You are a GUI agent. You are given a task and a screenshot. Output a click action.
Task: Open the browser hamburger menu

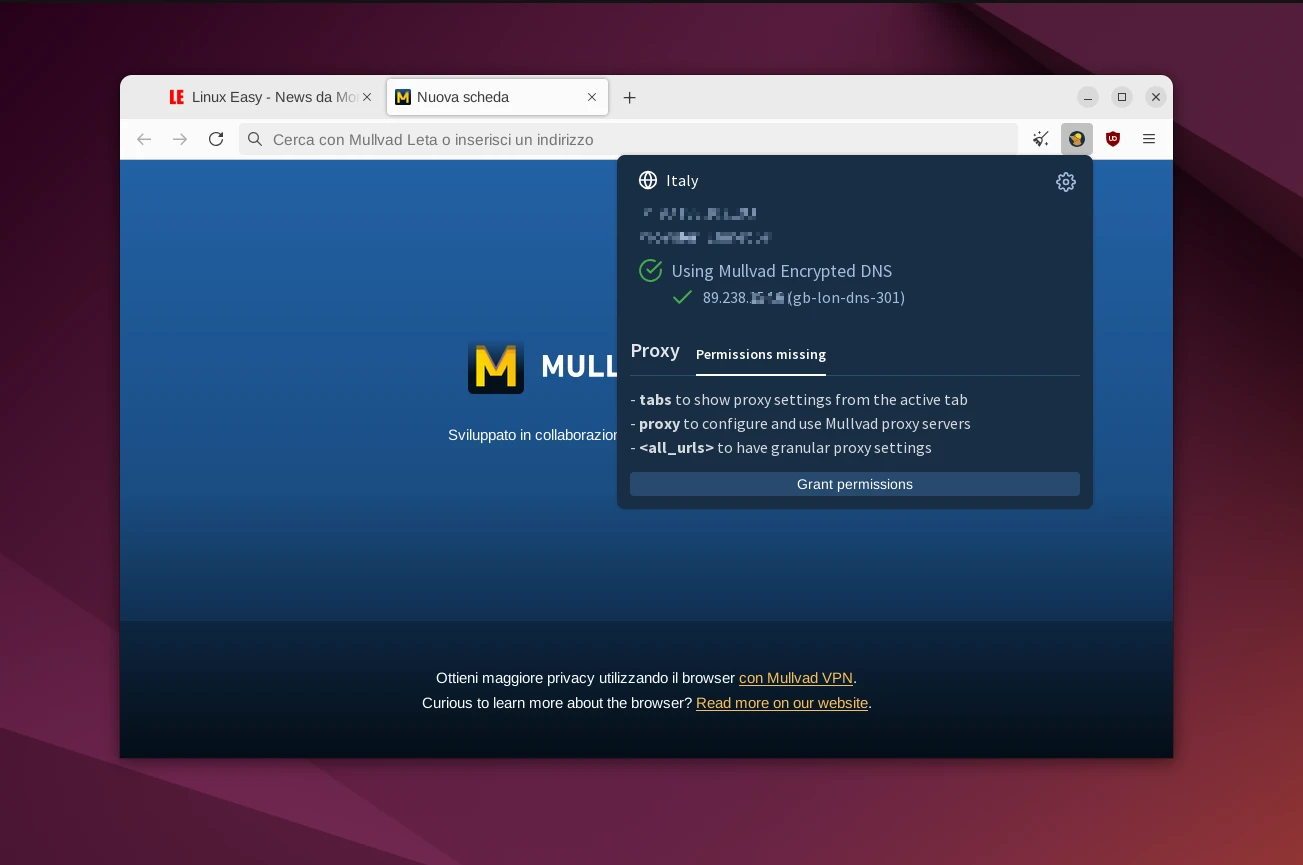[x=1149, y=139]
